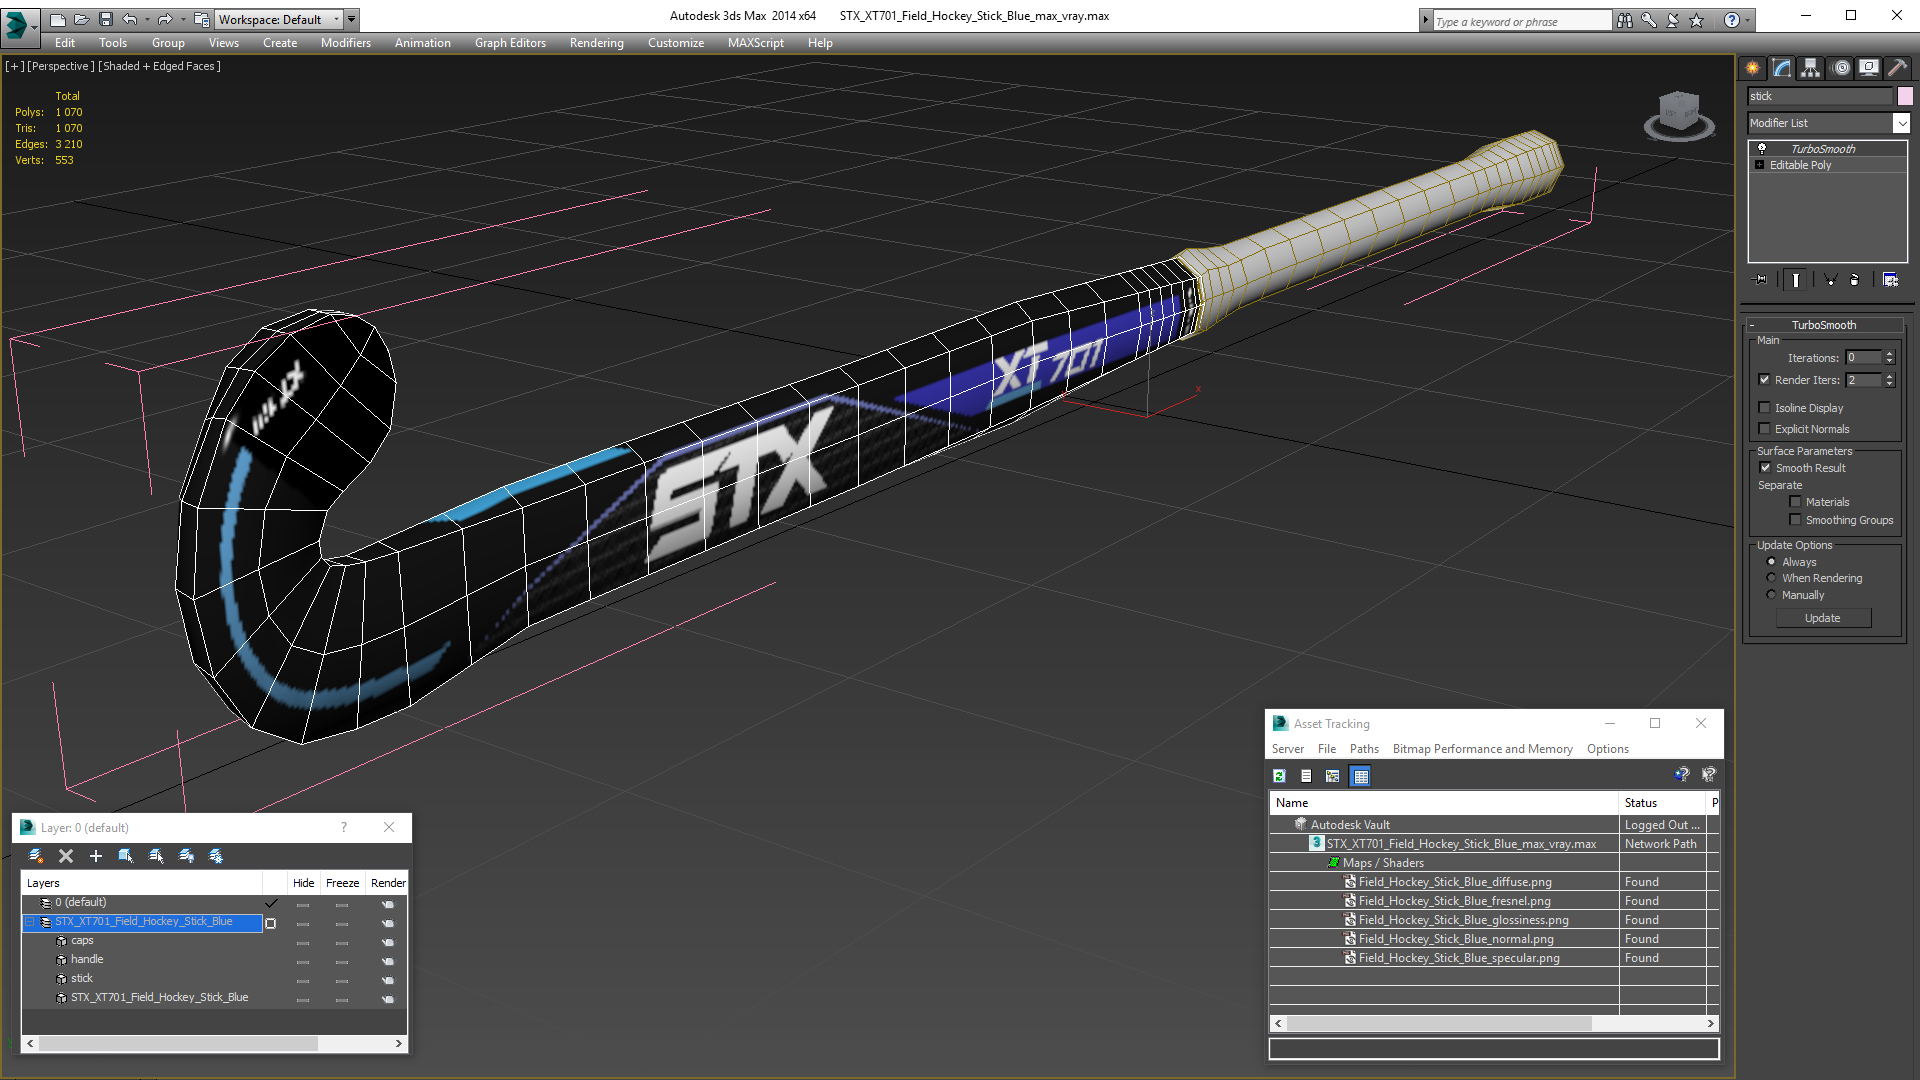Click the Hide column header

[x=304, y=883]
